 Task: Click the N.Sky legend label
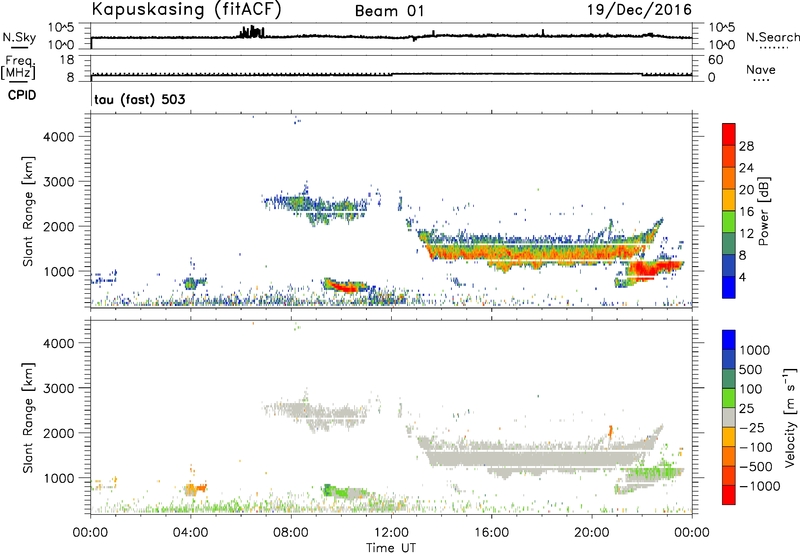[19, 37]
